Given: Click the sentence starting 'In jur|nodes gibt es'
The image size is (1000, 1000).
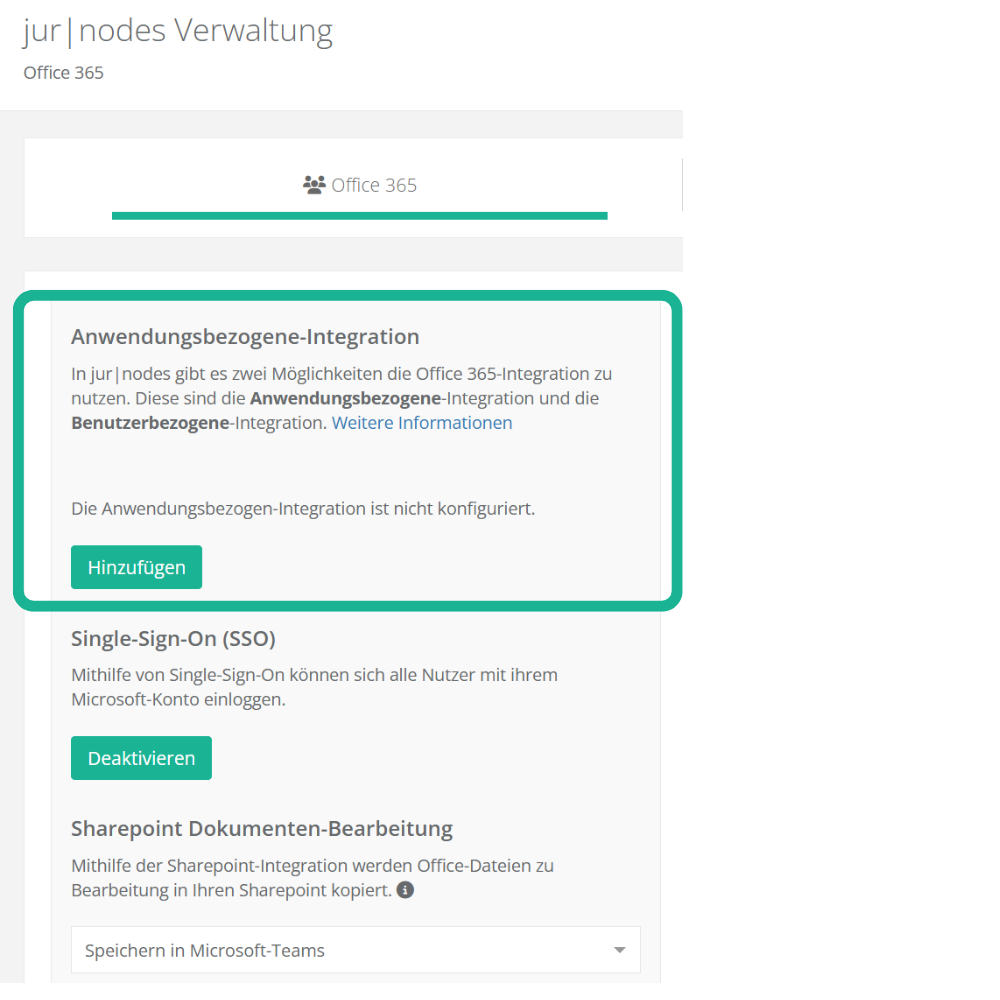Looking at the screenshot, I should (341, 374).
